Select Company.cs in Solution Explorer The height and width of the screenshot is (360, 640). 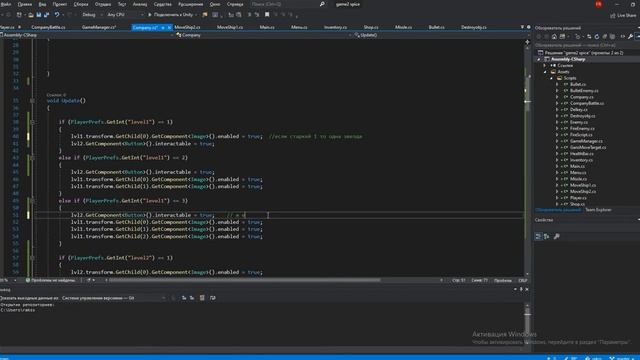coord(582,97)
